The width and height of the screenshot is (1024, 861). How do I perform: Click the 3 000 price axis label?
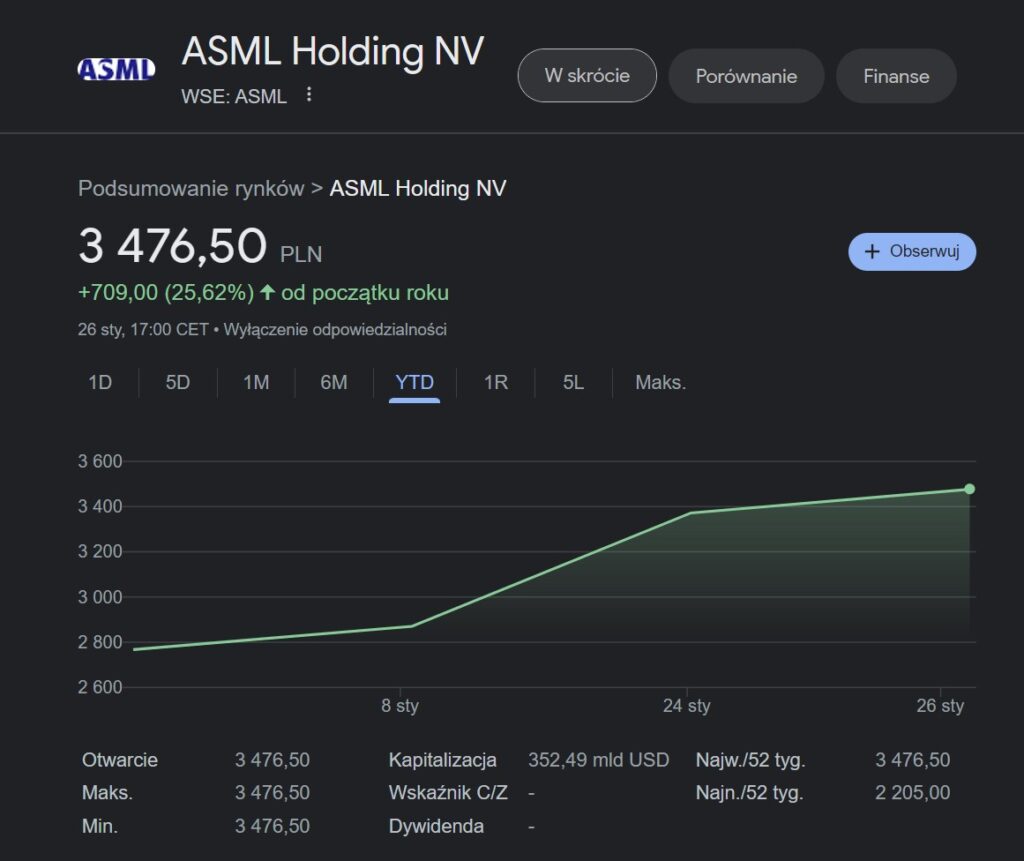tap(100, 597)
